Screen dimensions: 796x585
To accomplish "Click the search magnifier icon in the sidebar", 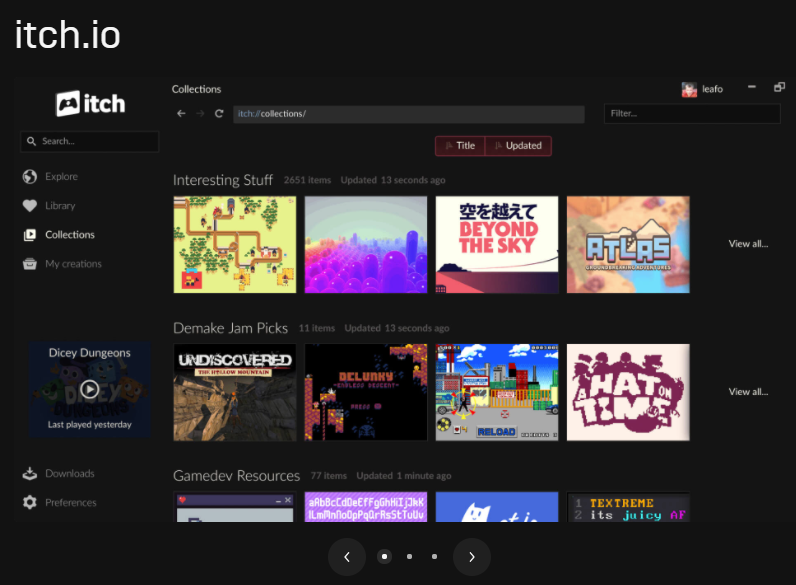I will 31,141.
